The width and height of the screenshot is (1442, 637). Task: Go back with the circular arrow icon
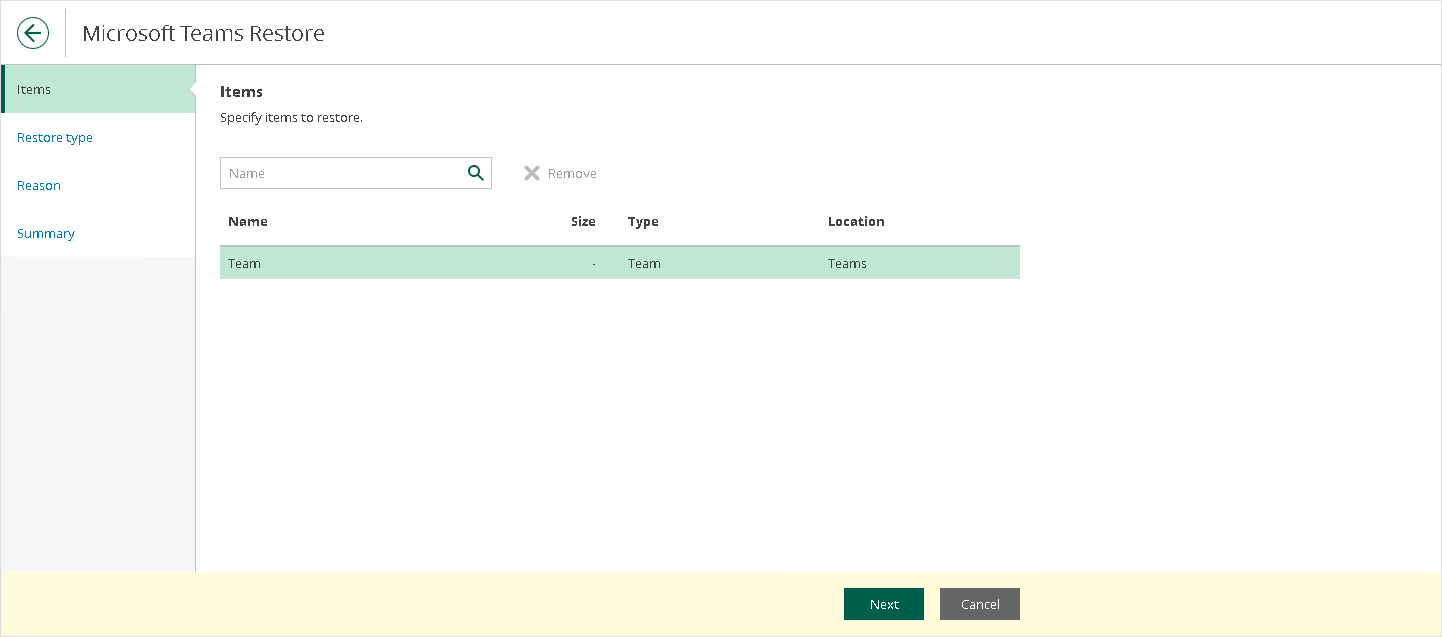click(33, 33)
